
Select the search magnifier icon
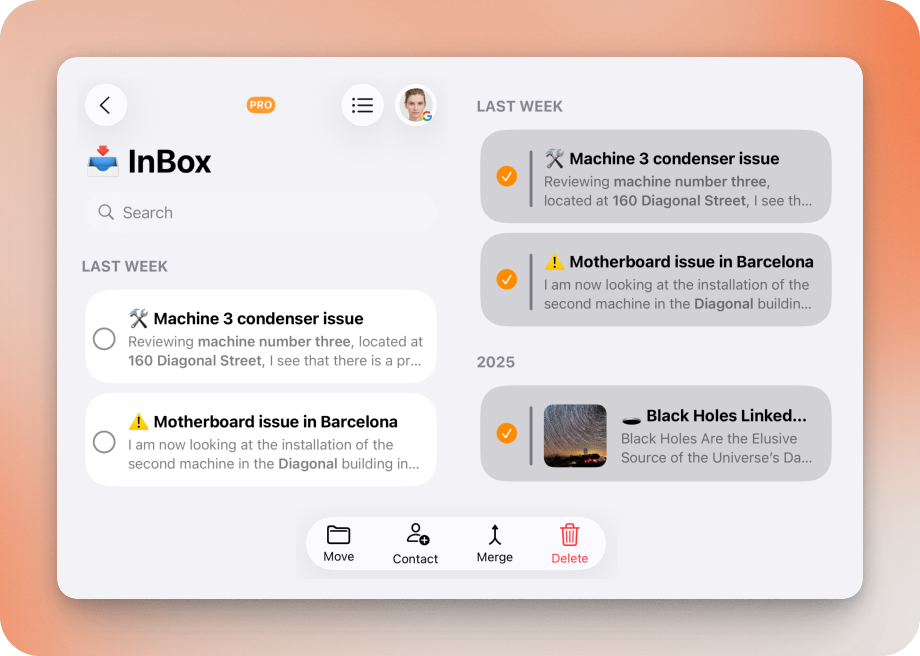[x=105, y=212]
